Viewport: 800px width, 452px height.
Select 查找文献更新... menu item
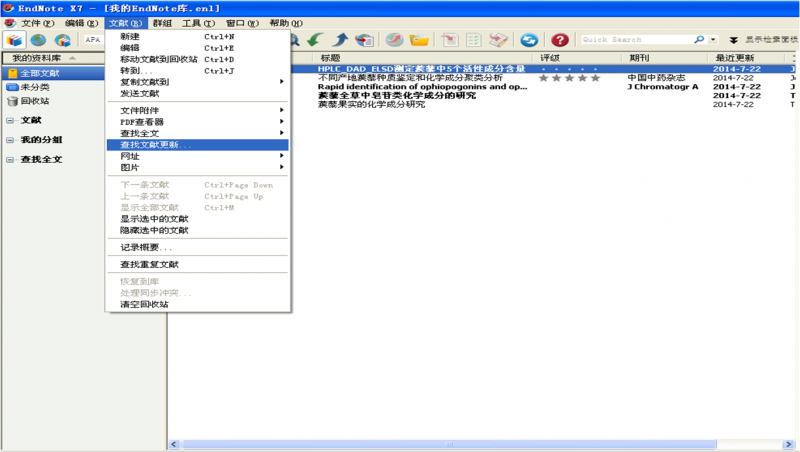click(197, 145)
